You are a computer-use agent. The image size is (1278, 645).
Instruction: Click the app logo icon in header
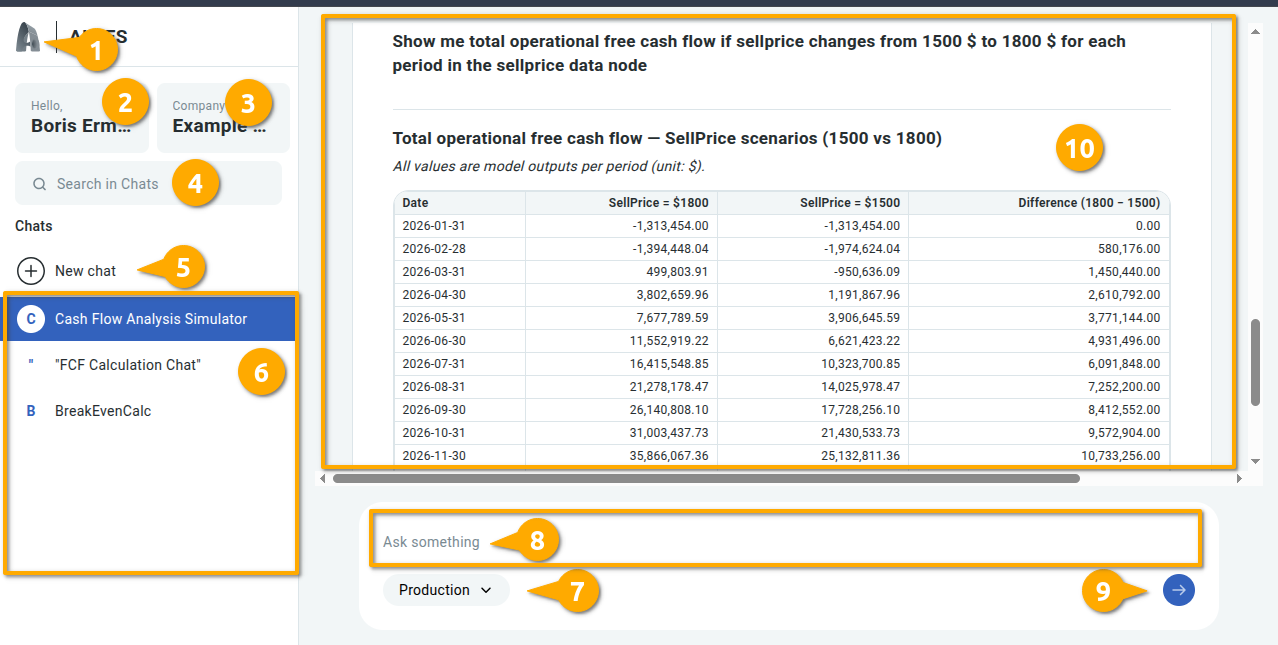(28, 38)
